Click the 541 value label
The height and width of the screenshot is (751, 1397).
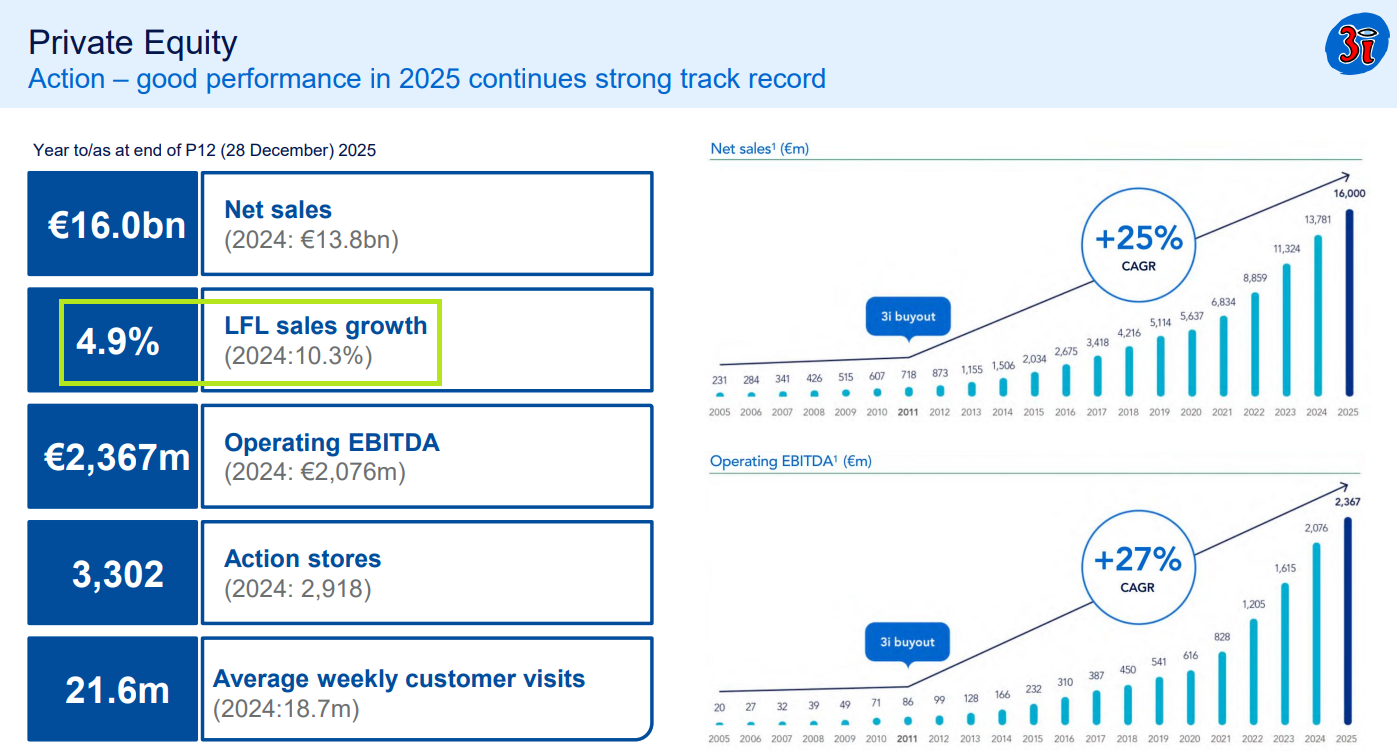[x=1161, y=661]
